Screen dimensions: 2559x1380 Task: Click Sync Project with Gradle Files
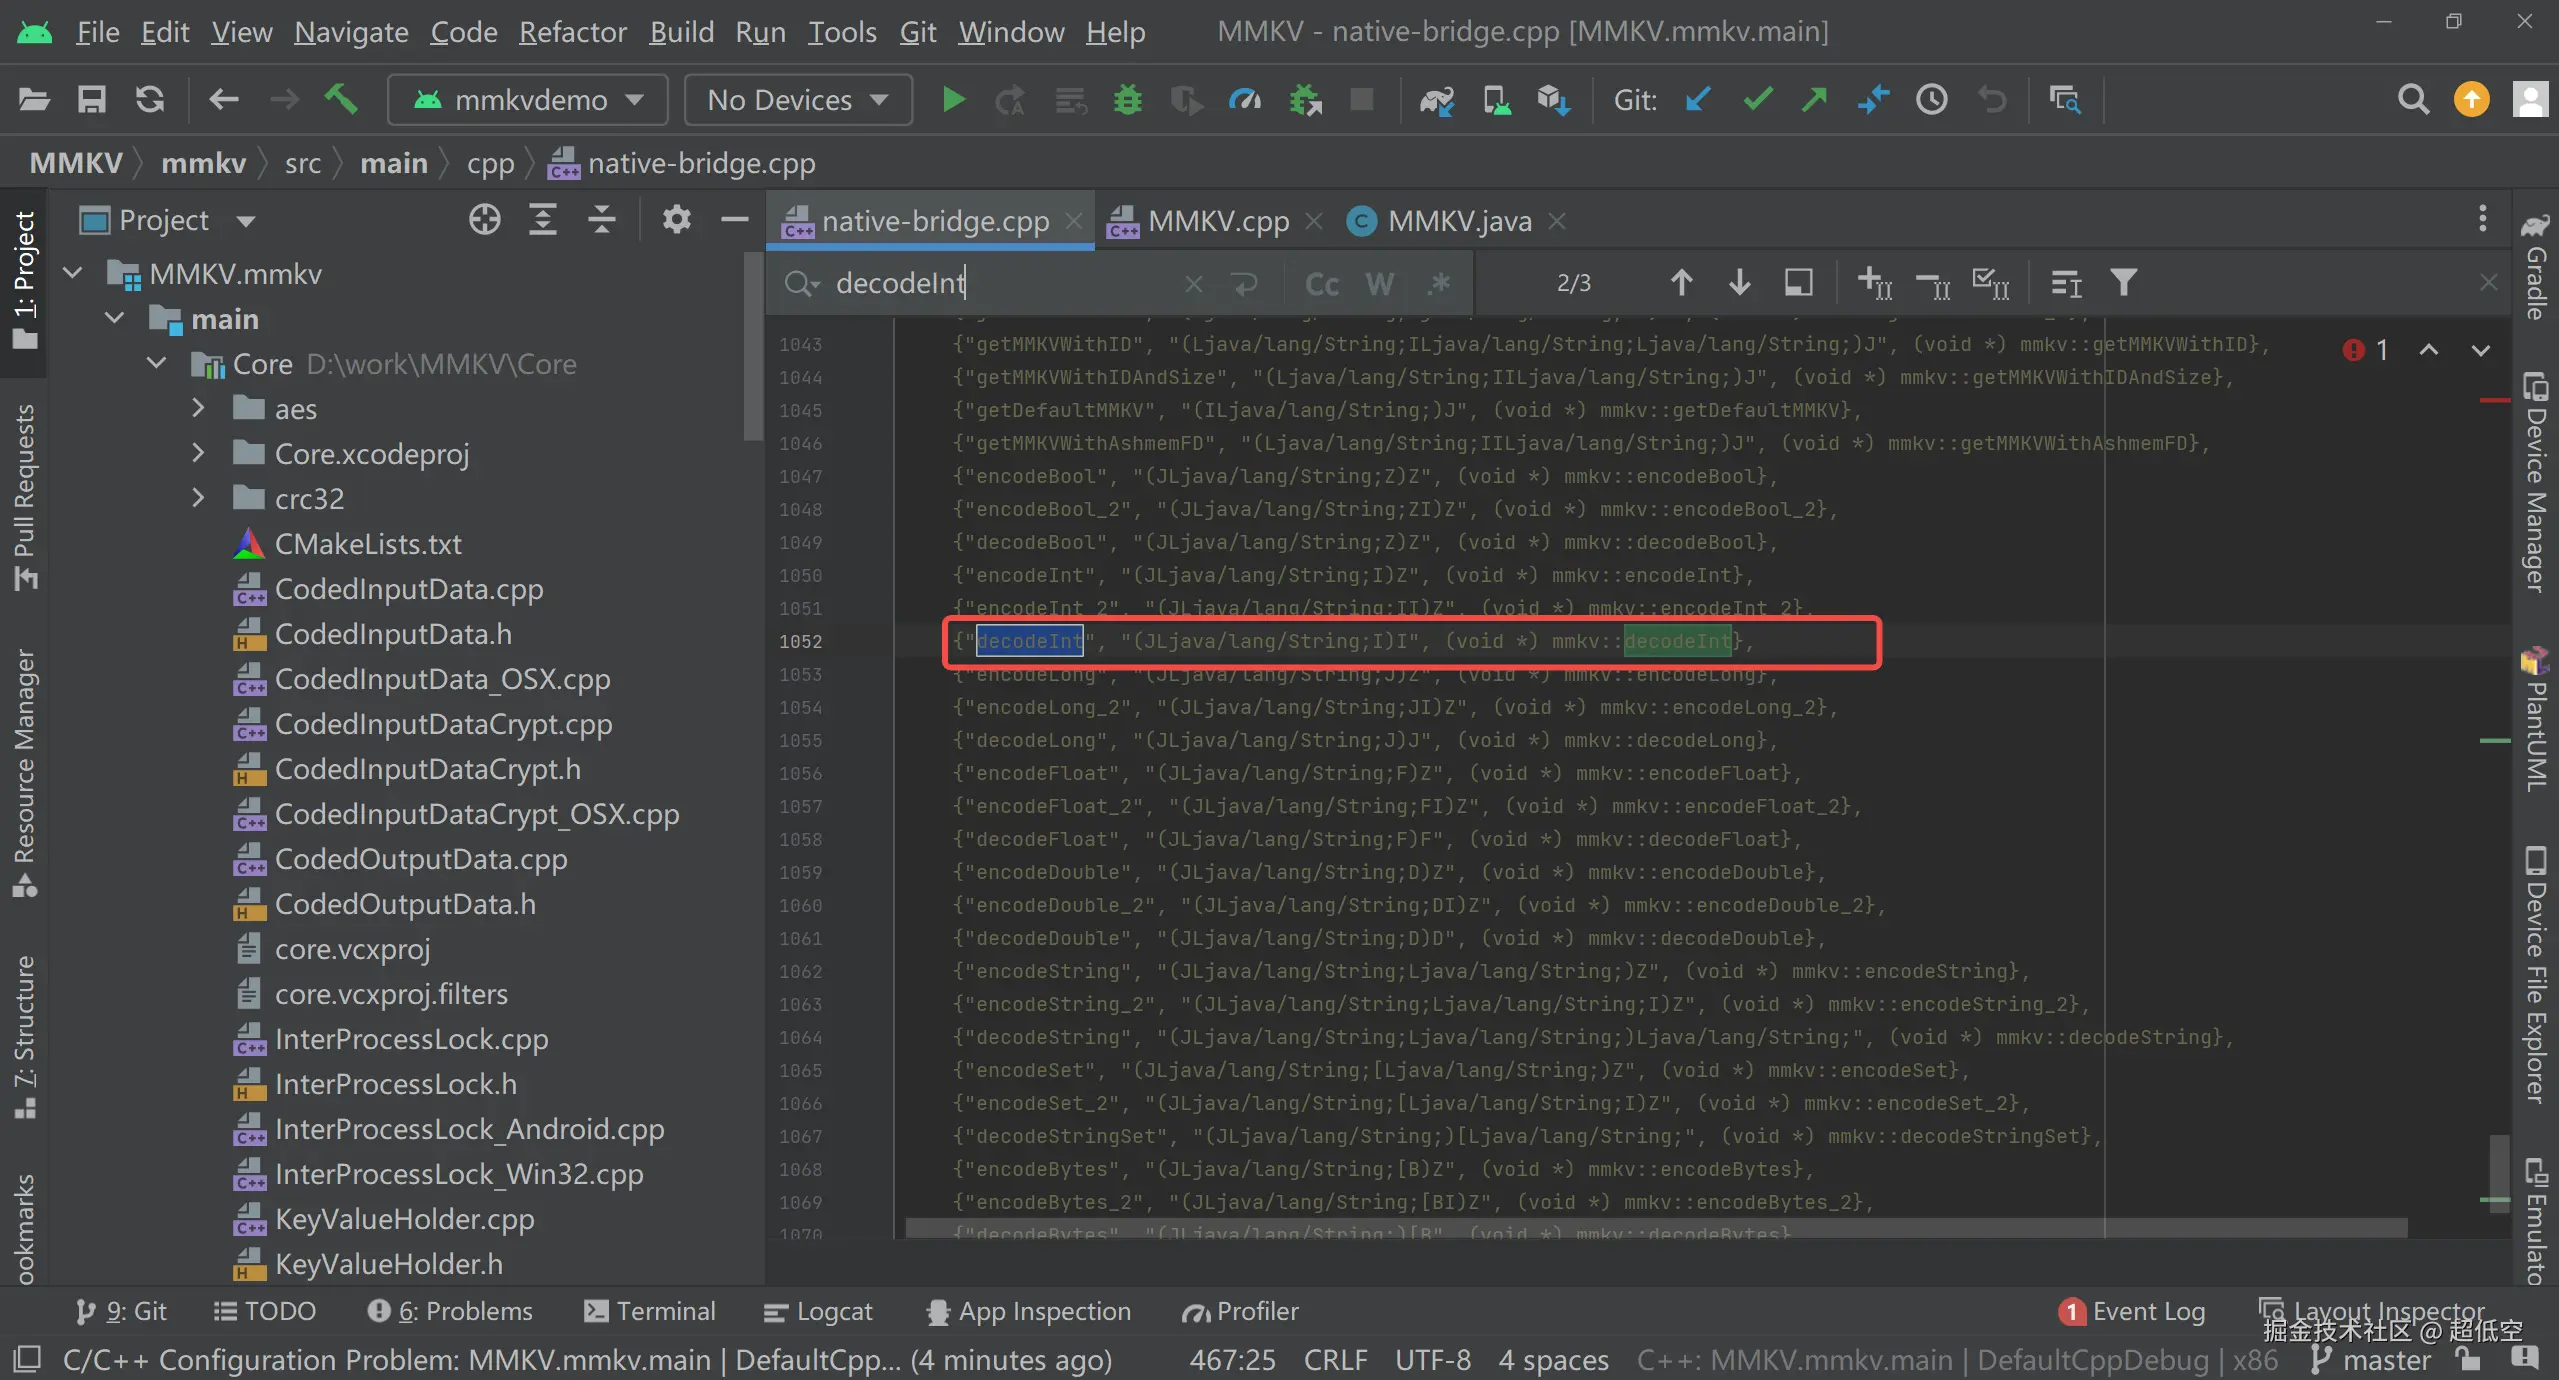(1437, 100)
